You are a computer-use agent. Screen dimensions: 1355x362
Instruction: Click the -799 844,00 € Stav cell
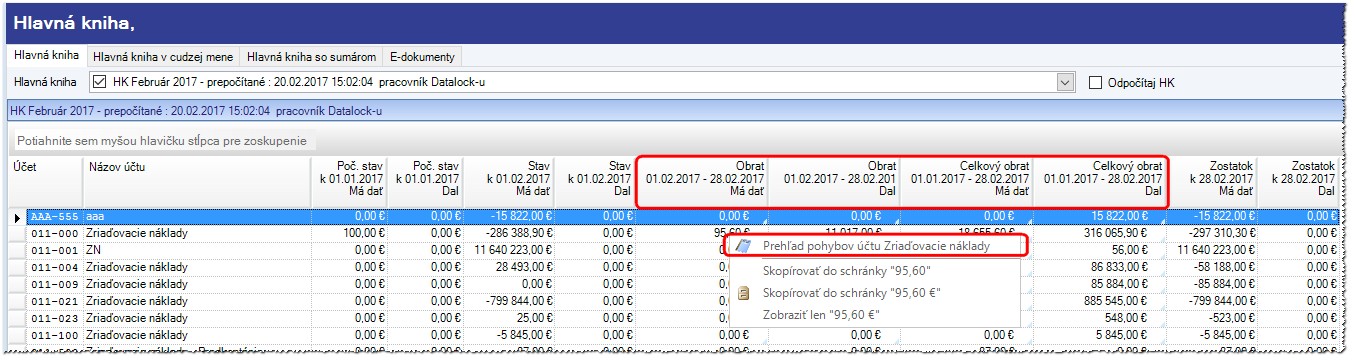click(x=508, y=301)
